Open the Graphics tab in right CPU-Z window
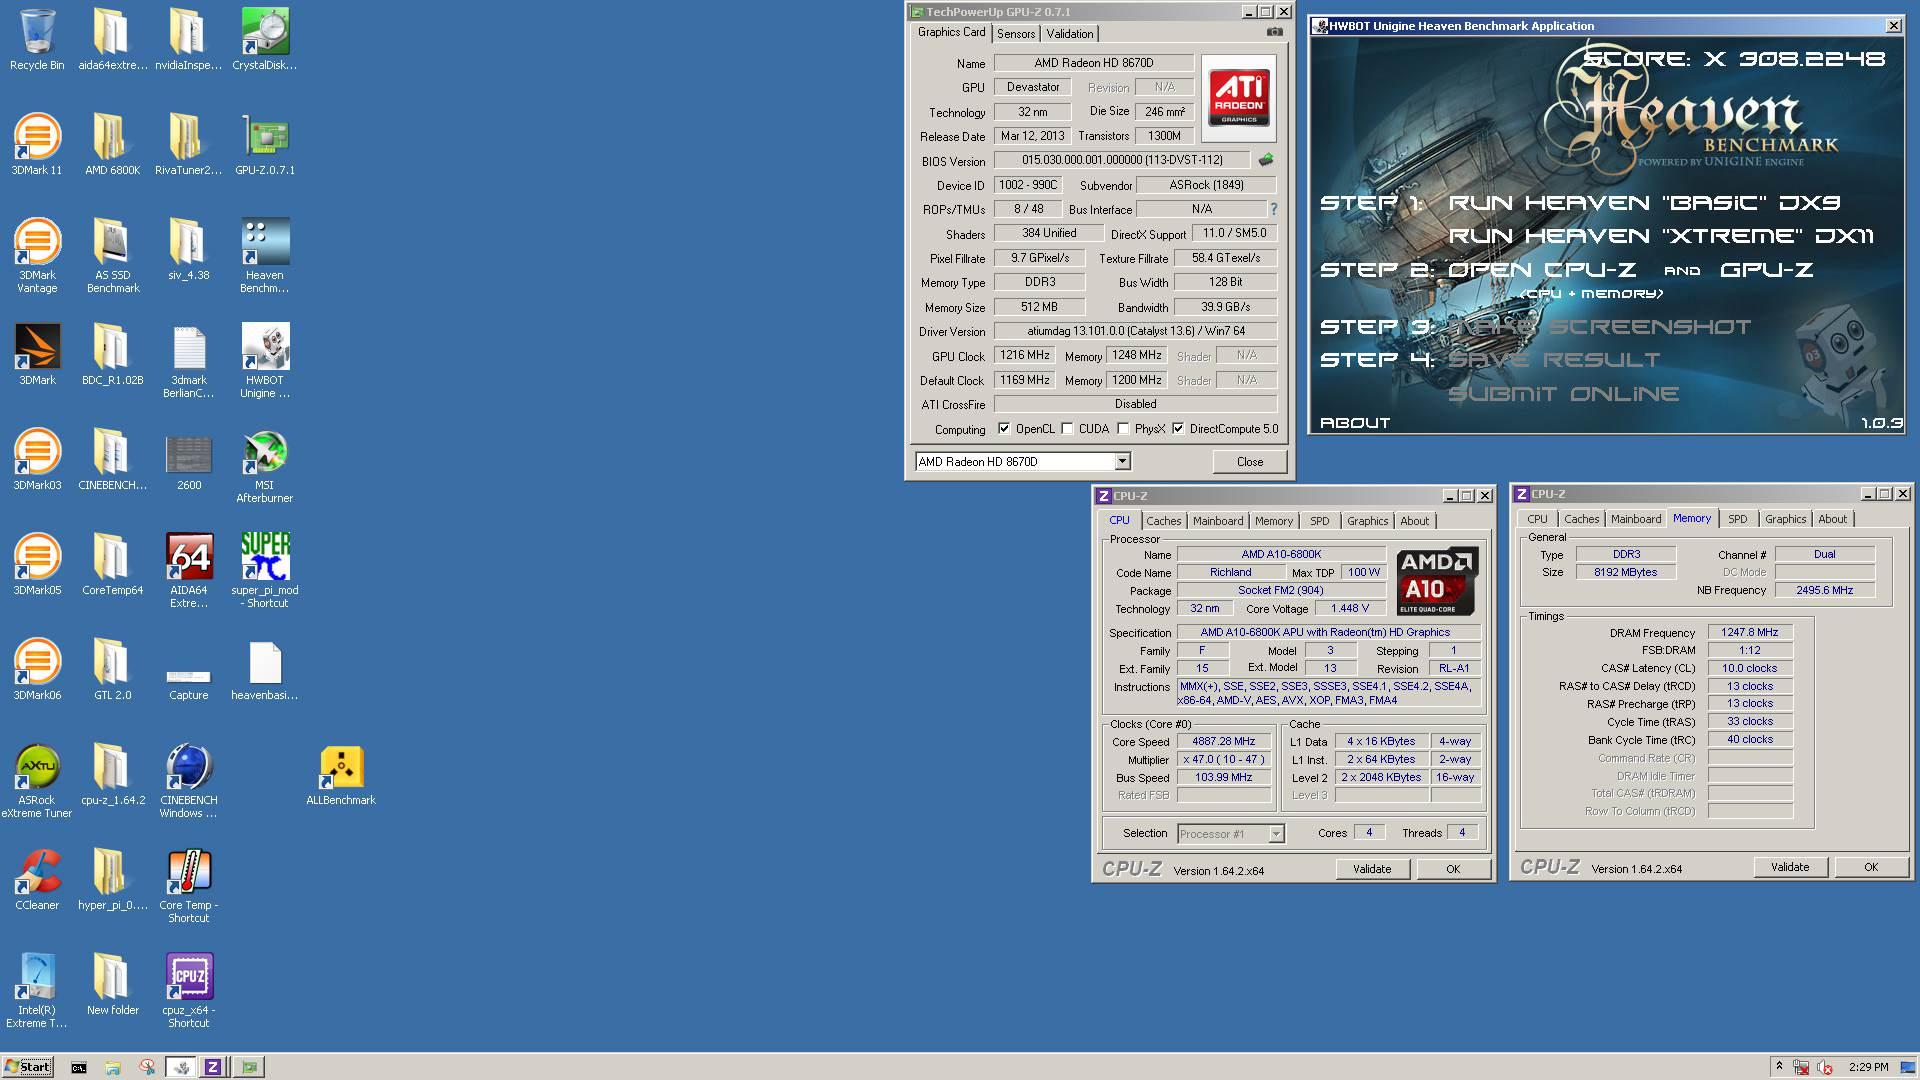Viewport: 1920px width, 1080px height. click(x=1785, y=519)
